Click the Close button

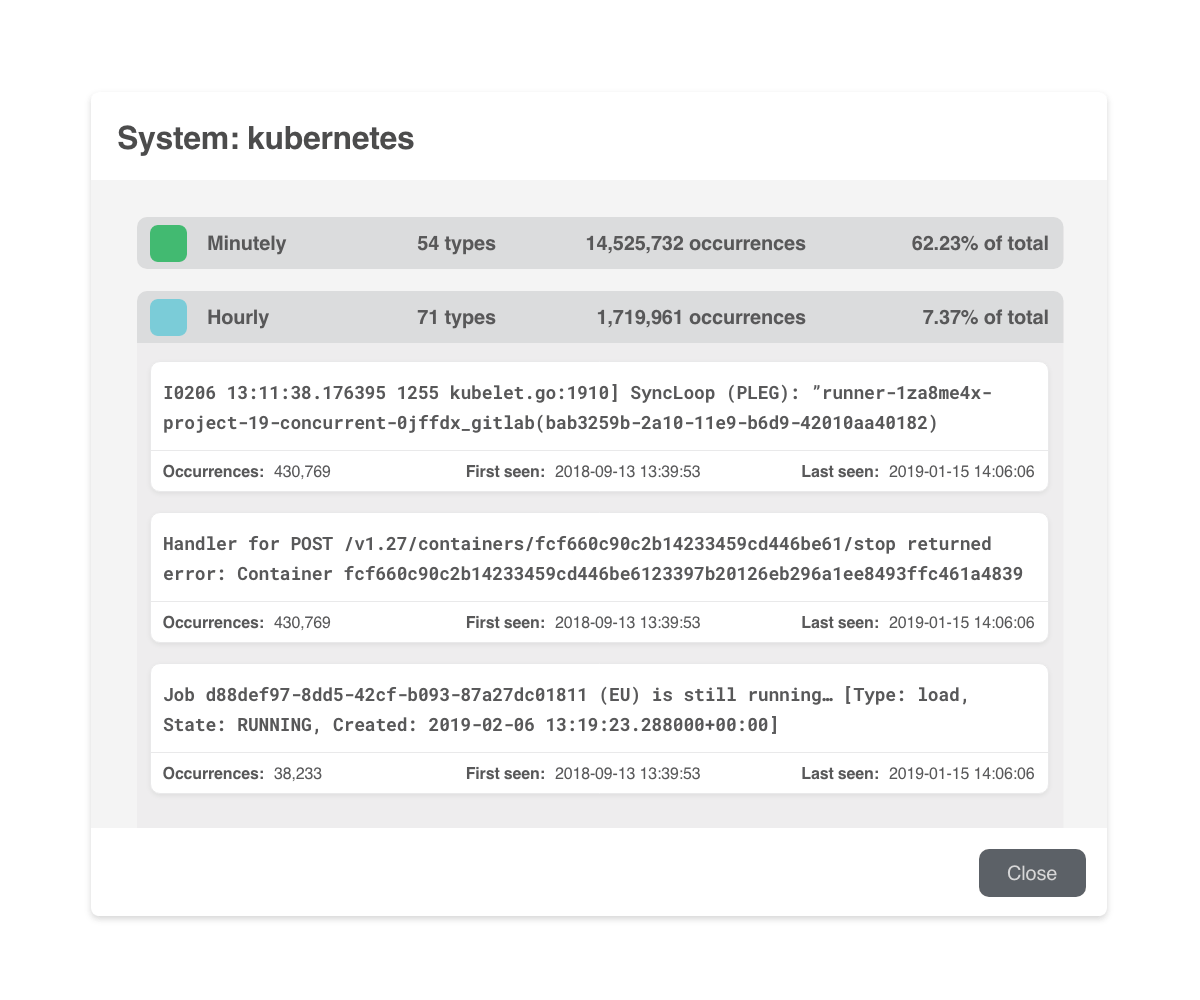point(1032,873)
